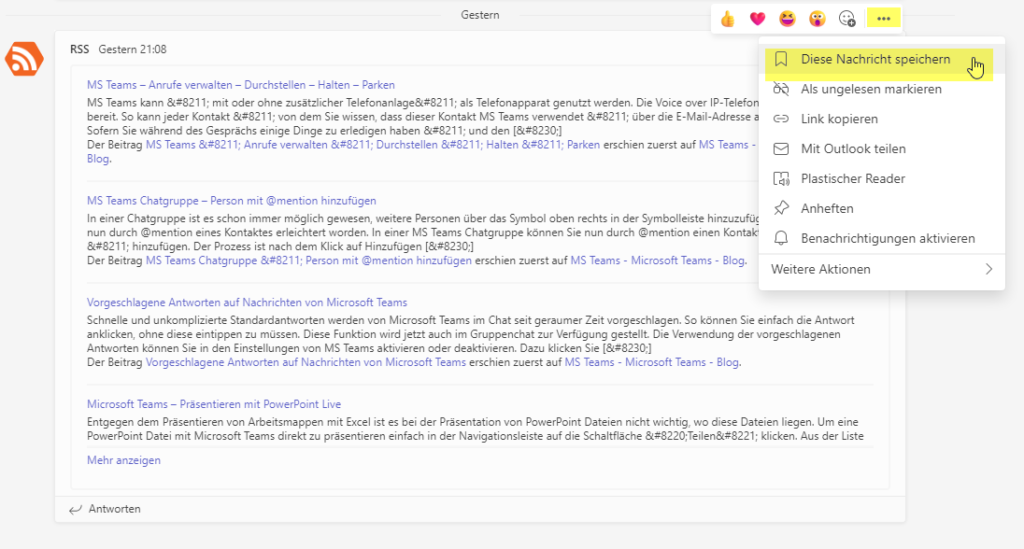React with the surprised emoji
1024x549 pixels.
coord(817,19)
